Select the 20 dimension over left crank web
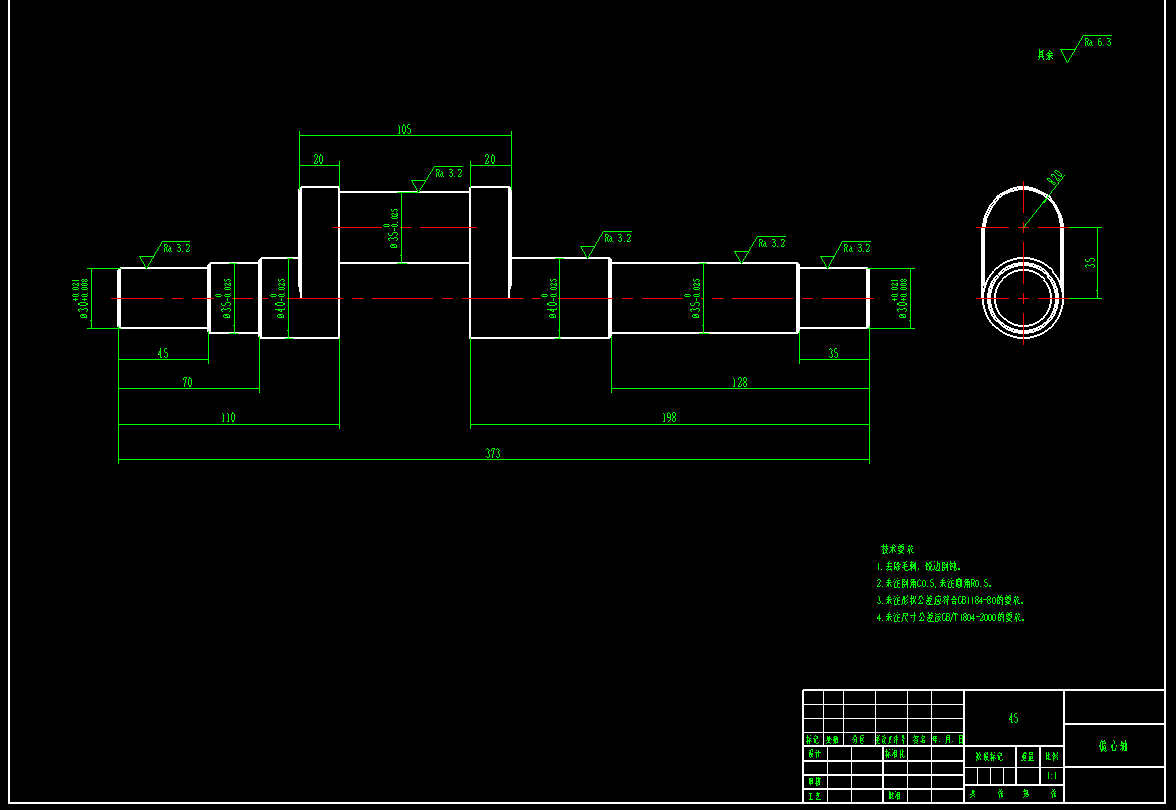 [319, 159]
